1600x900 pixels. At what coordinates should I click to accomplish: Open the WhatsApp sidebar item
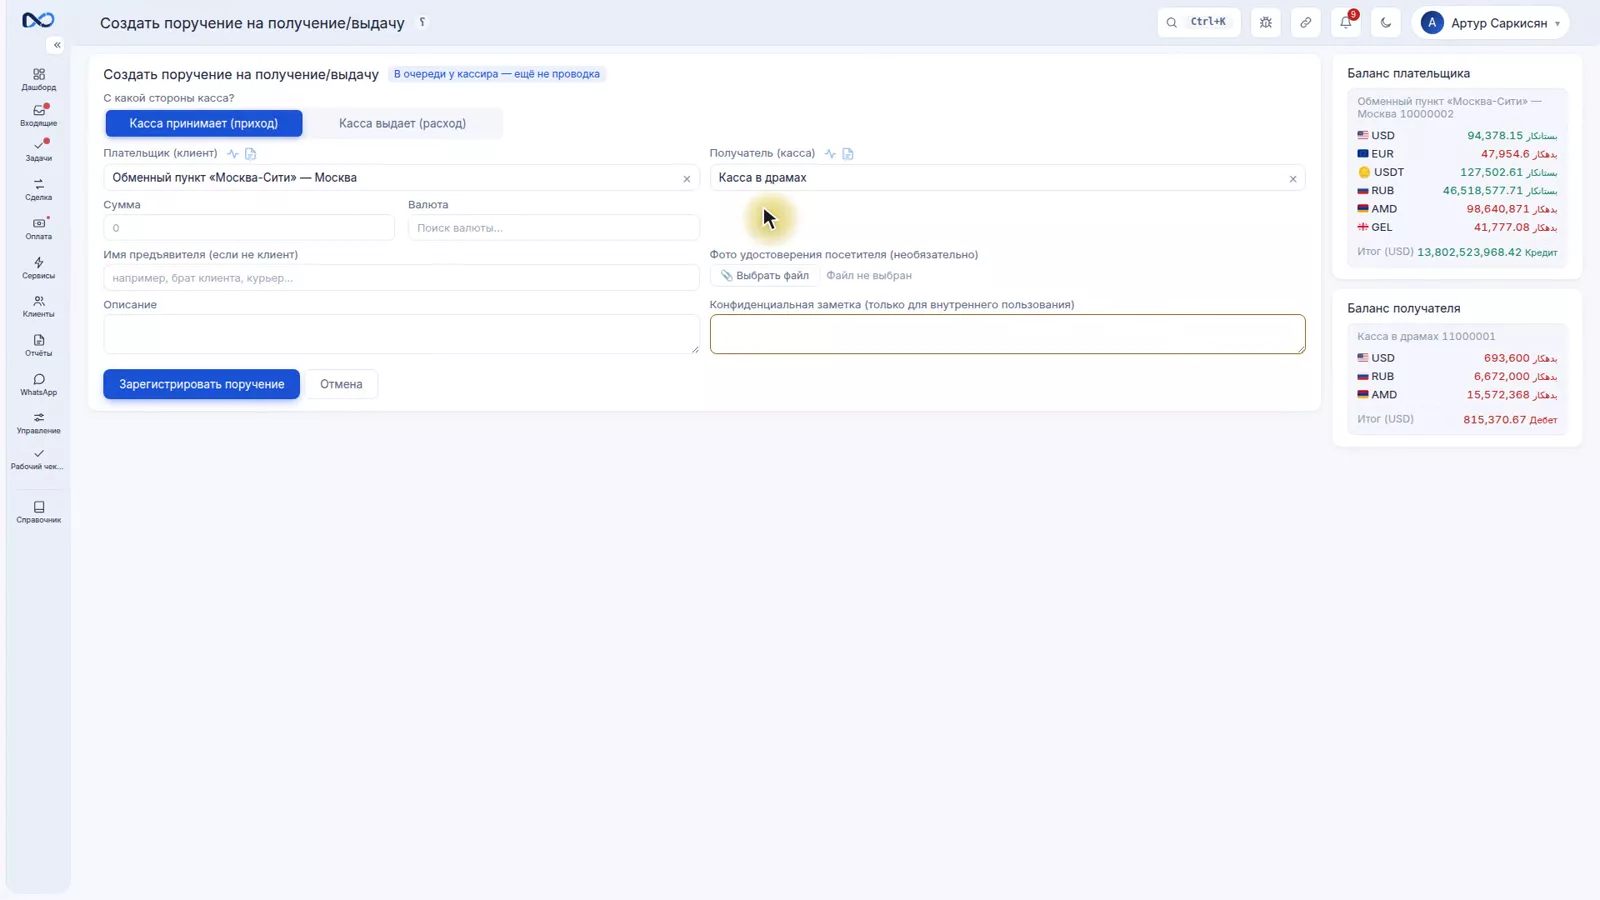[39, 384]
